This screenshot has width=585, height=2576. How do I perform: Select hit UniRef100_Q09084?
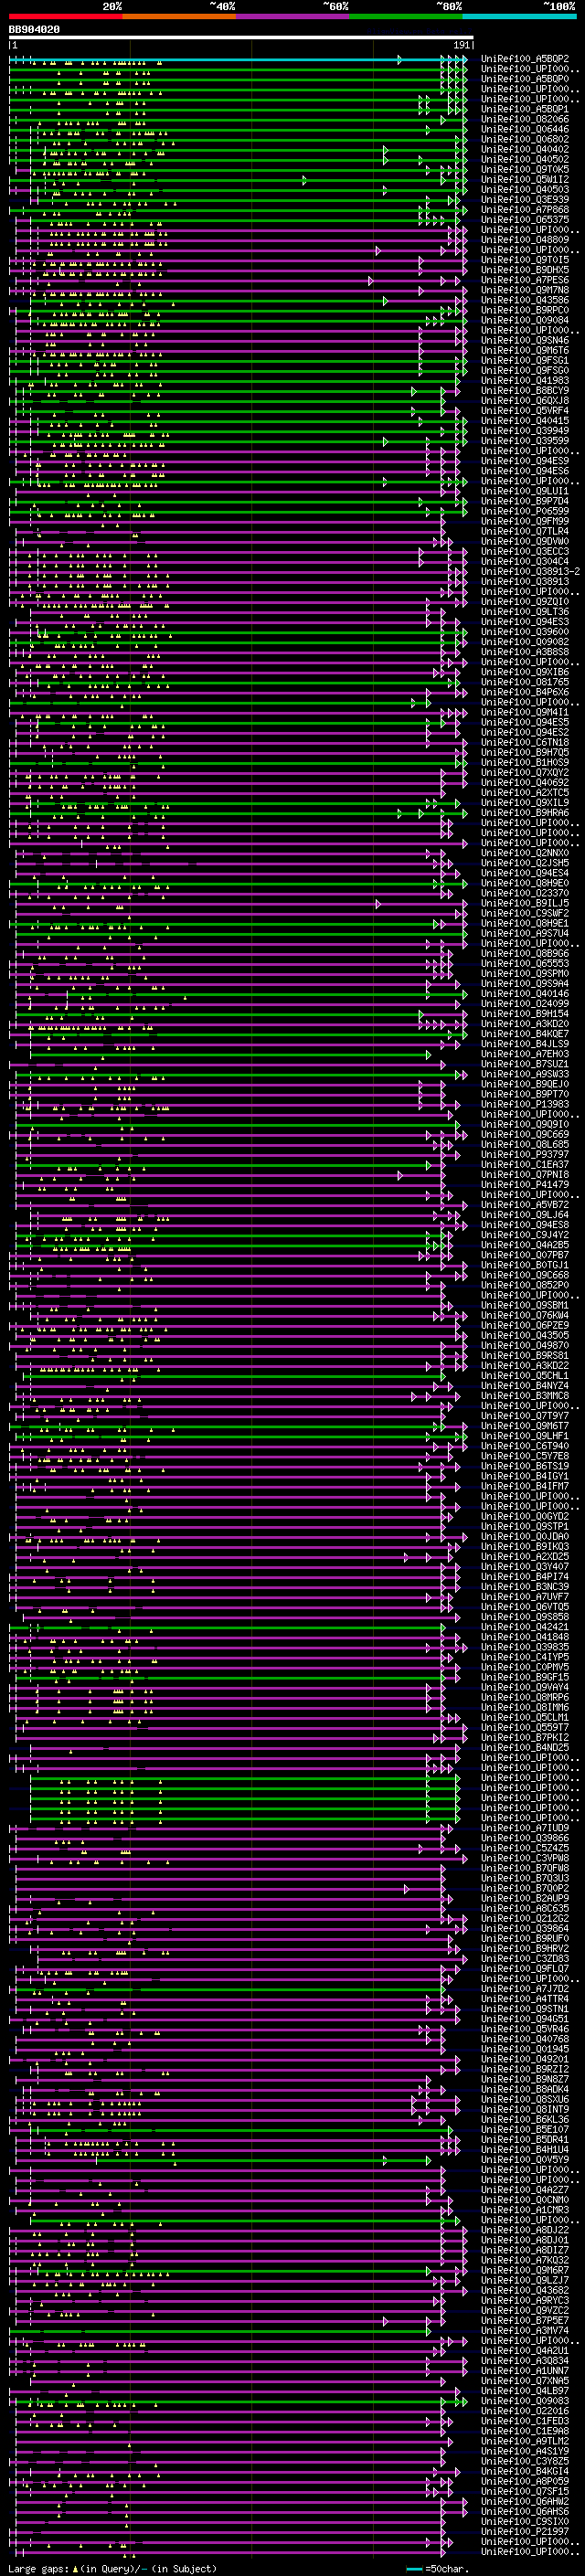click(524, 320)
